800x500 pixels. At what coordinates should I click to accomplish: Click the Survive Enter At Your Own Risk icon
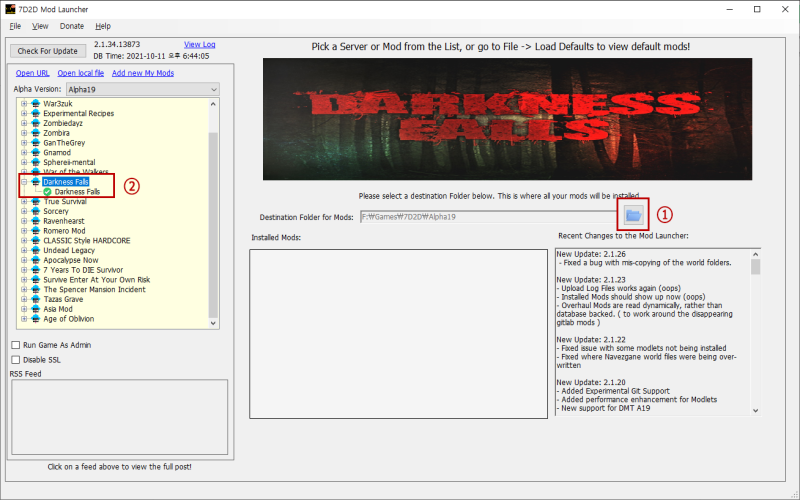coord(36,280)
